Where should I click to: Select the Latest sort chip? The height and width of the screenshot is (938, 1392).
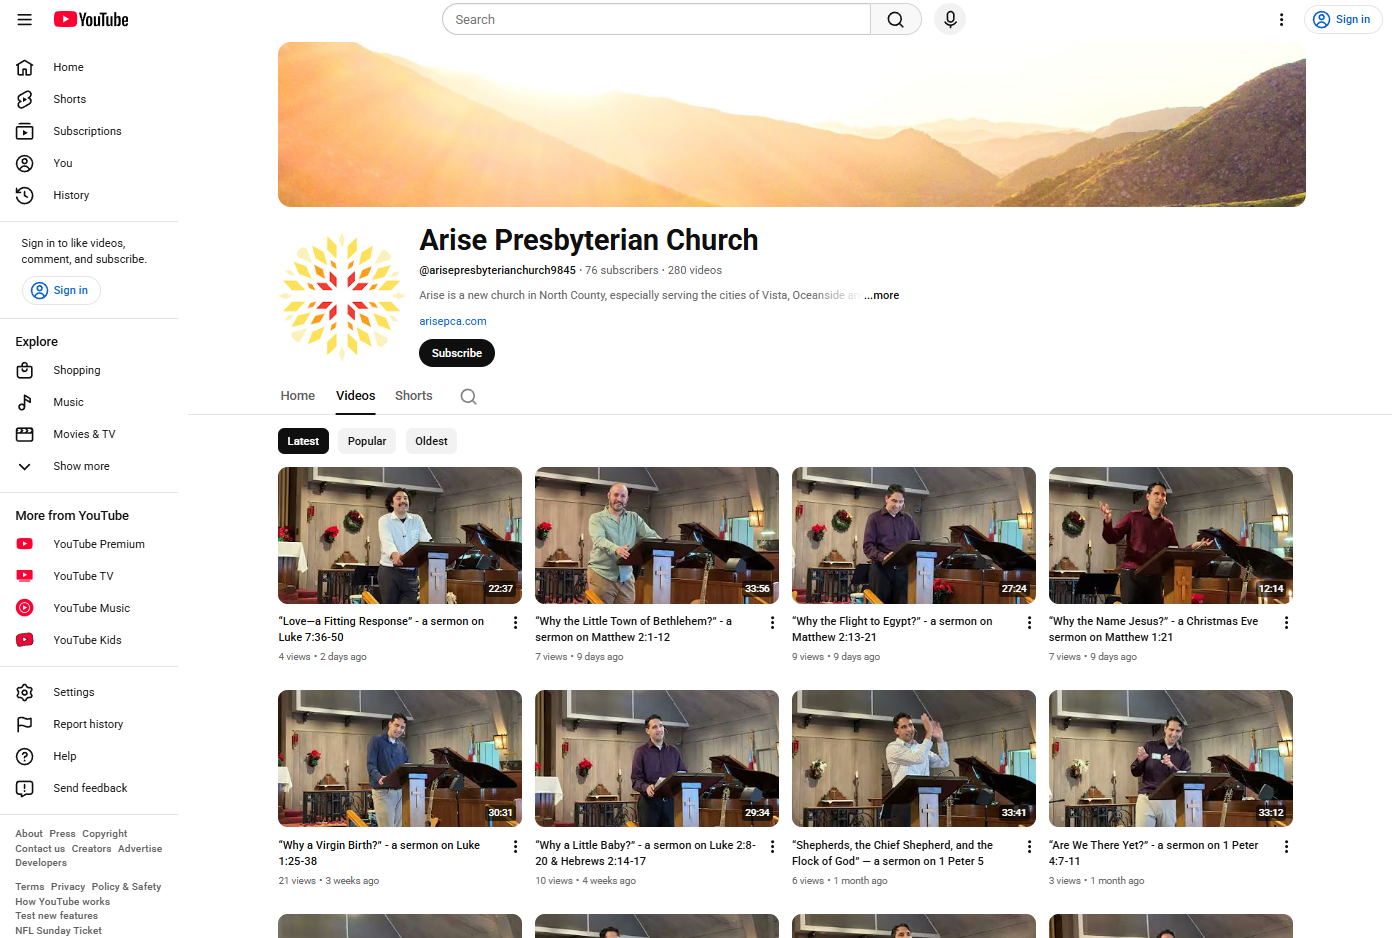tap(303, 441)
